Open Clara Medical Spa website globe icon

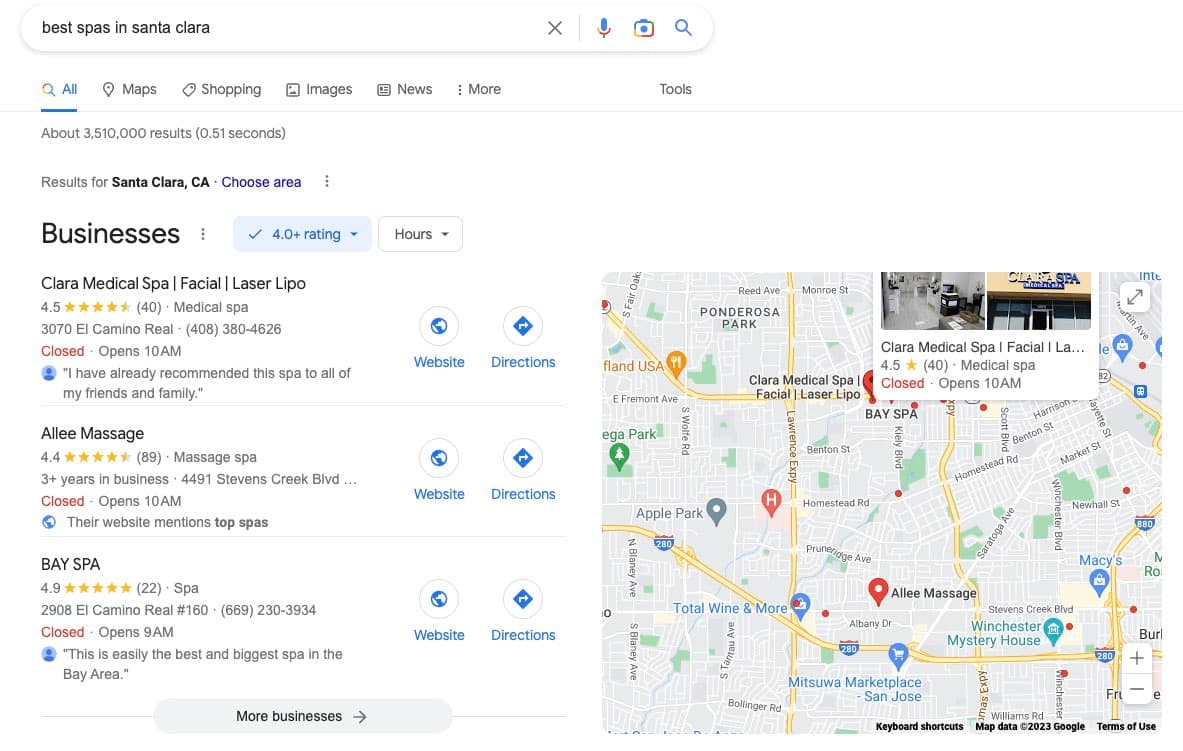coord(438,326)
